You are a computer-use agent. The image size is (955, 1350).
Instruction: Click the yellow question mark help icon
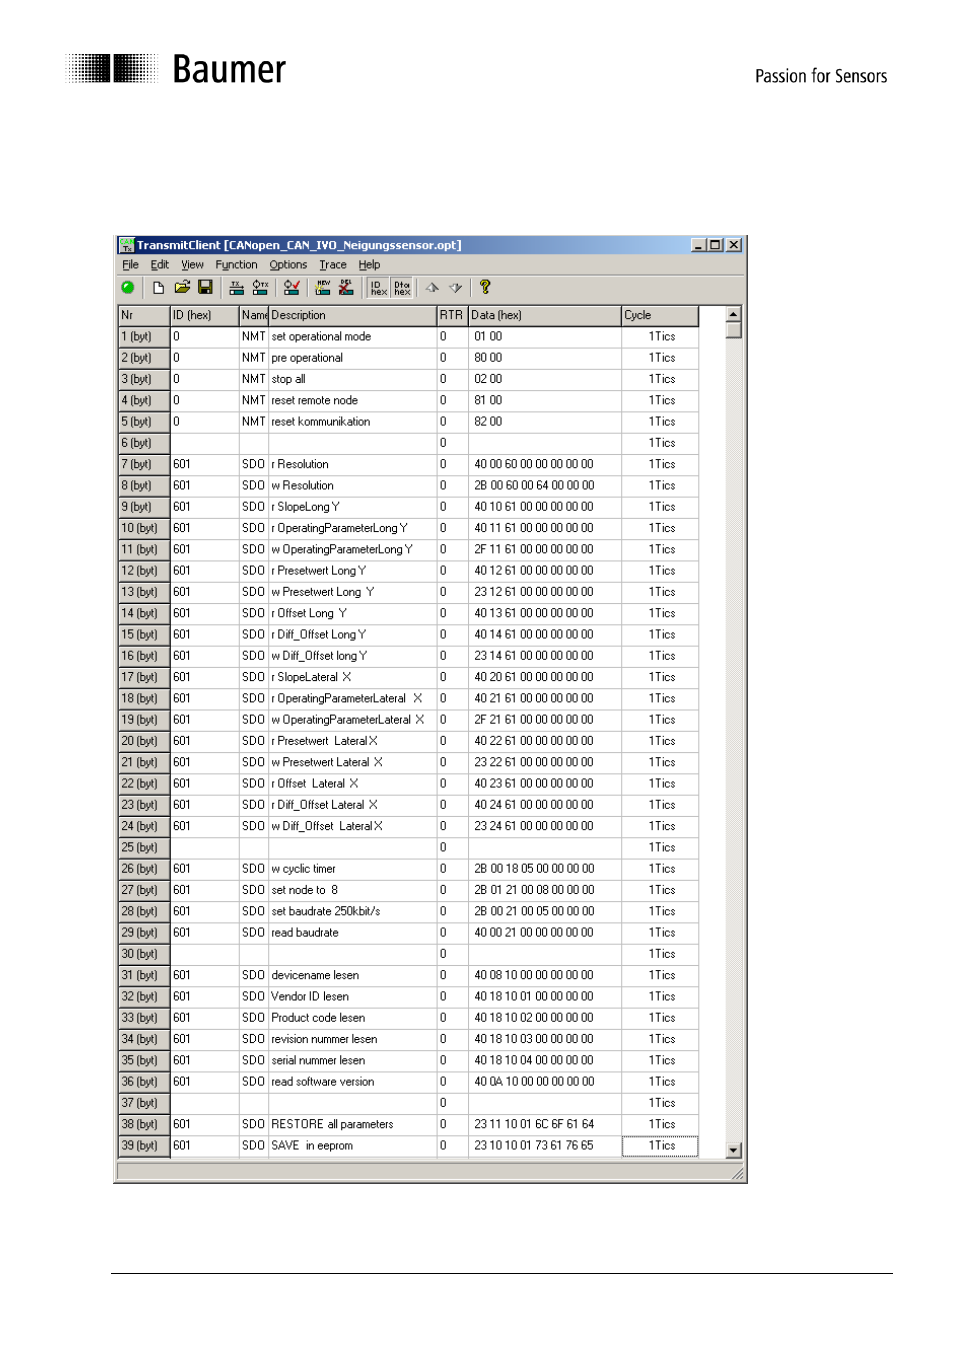(x=485, y=288)
